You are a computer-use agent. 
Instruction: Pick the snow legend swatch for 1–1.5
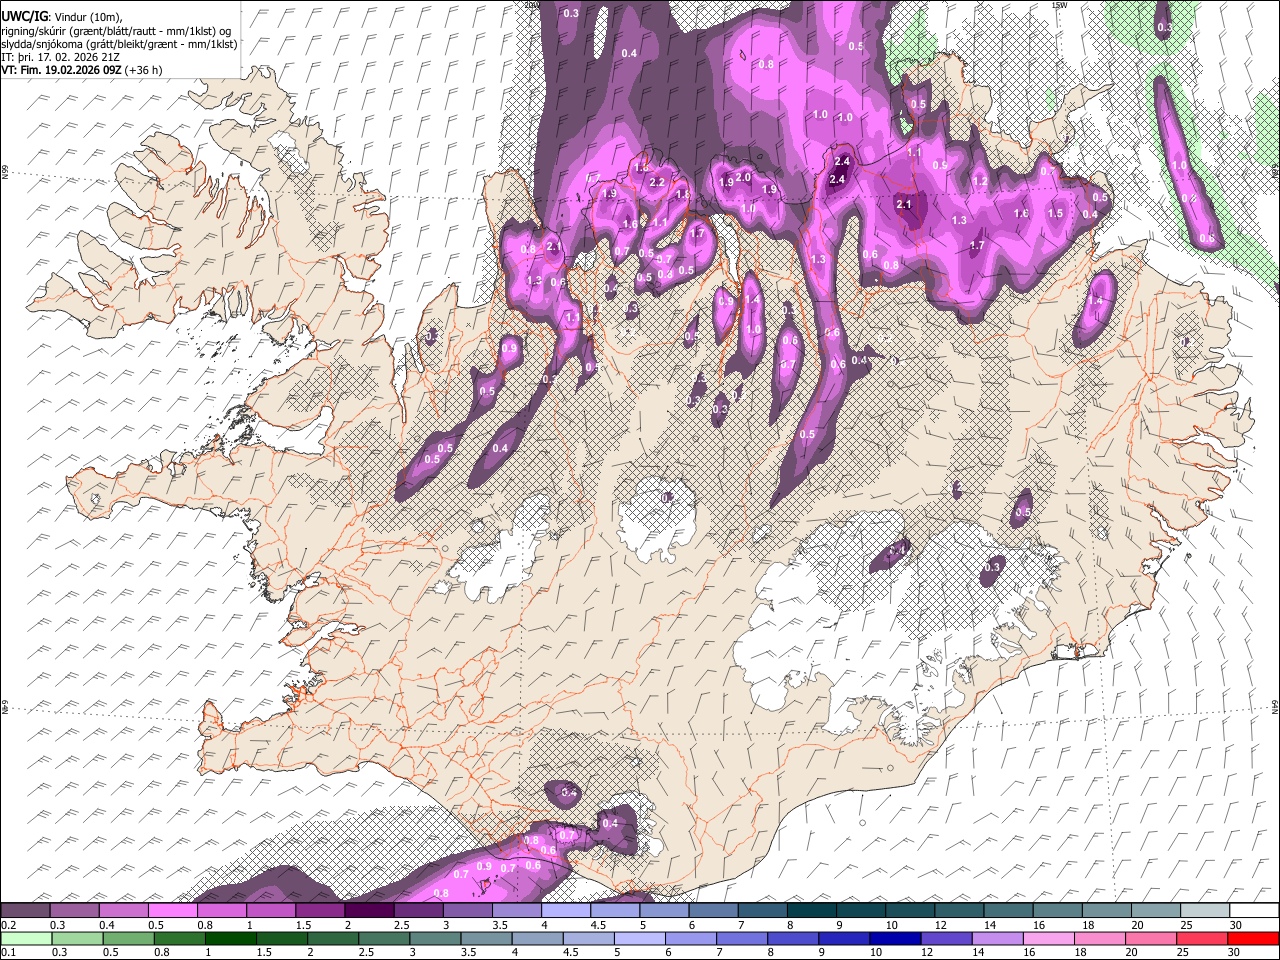point(270,911)
